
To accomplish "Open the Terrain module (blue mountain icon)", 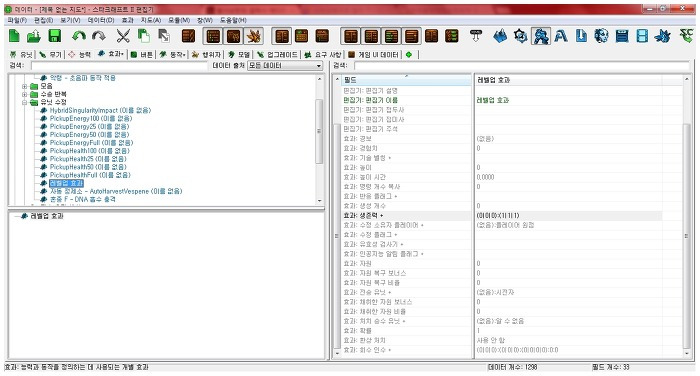I will tap(500, 36).
